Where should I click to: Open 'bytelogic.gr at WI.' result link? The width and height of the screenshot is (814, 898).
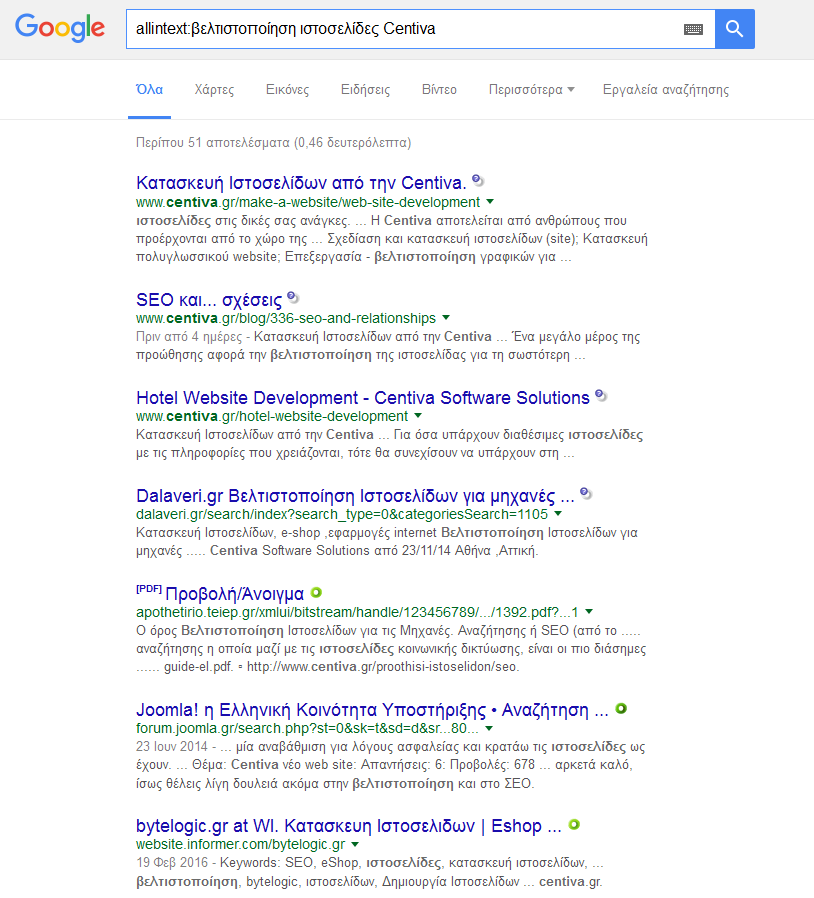pyautogui.click(x=348, y=826)
